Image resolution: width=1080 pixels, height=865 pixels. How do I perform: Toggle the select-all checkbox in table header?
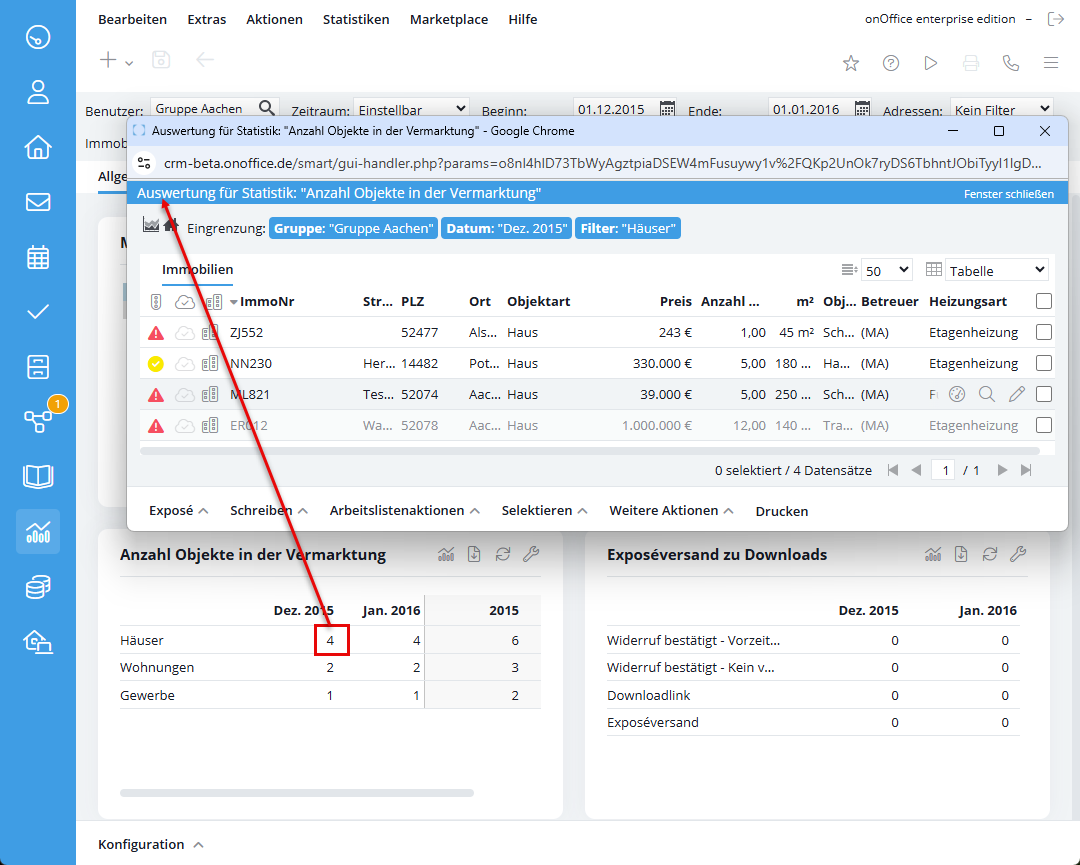tap(1044, 301)
